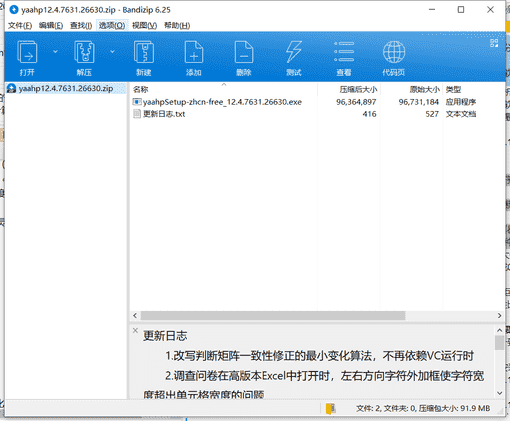Click the exe application file icon
The image size is (510, 421).
[x=137, y=102]
